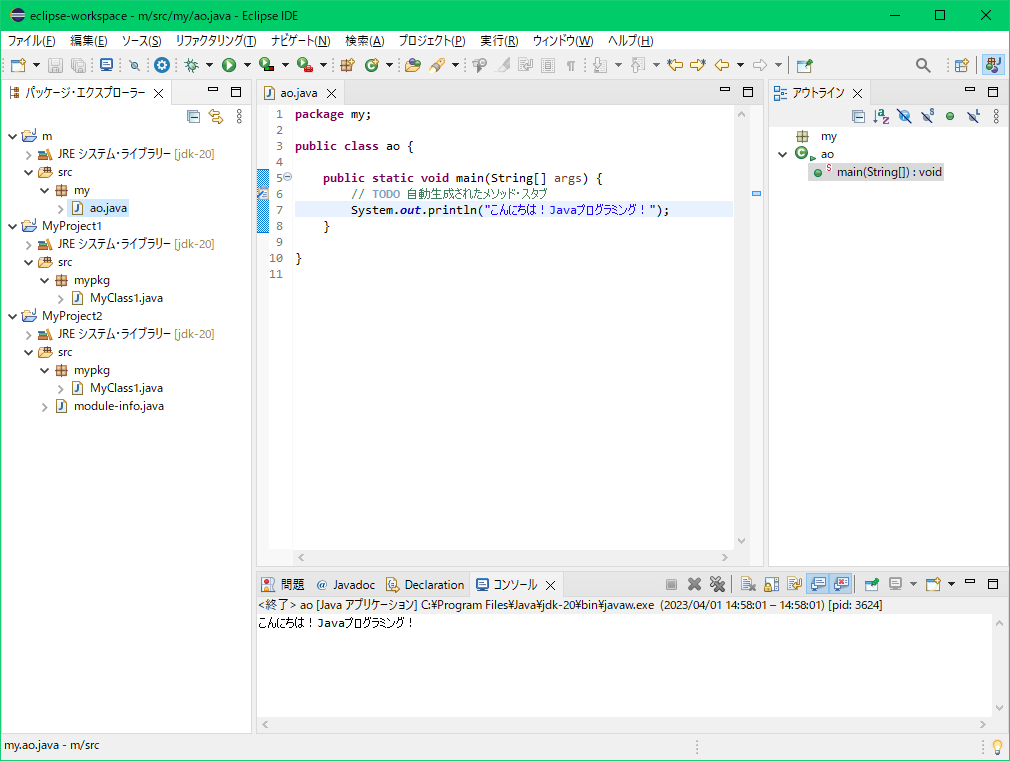Click the magnifier Search icon in toolbar
Image resolution: width=1010 pixels, height=761 pixels.
point(923,65)
